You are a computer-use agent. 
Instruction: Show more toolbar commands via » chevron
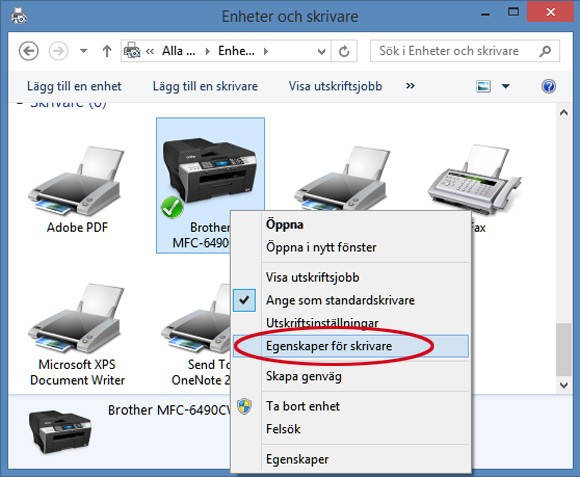point(410,86)
